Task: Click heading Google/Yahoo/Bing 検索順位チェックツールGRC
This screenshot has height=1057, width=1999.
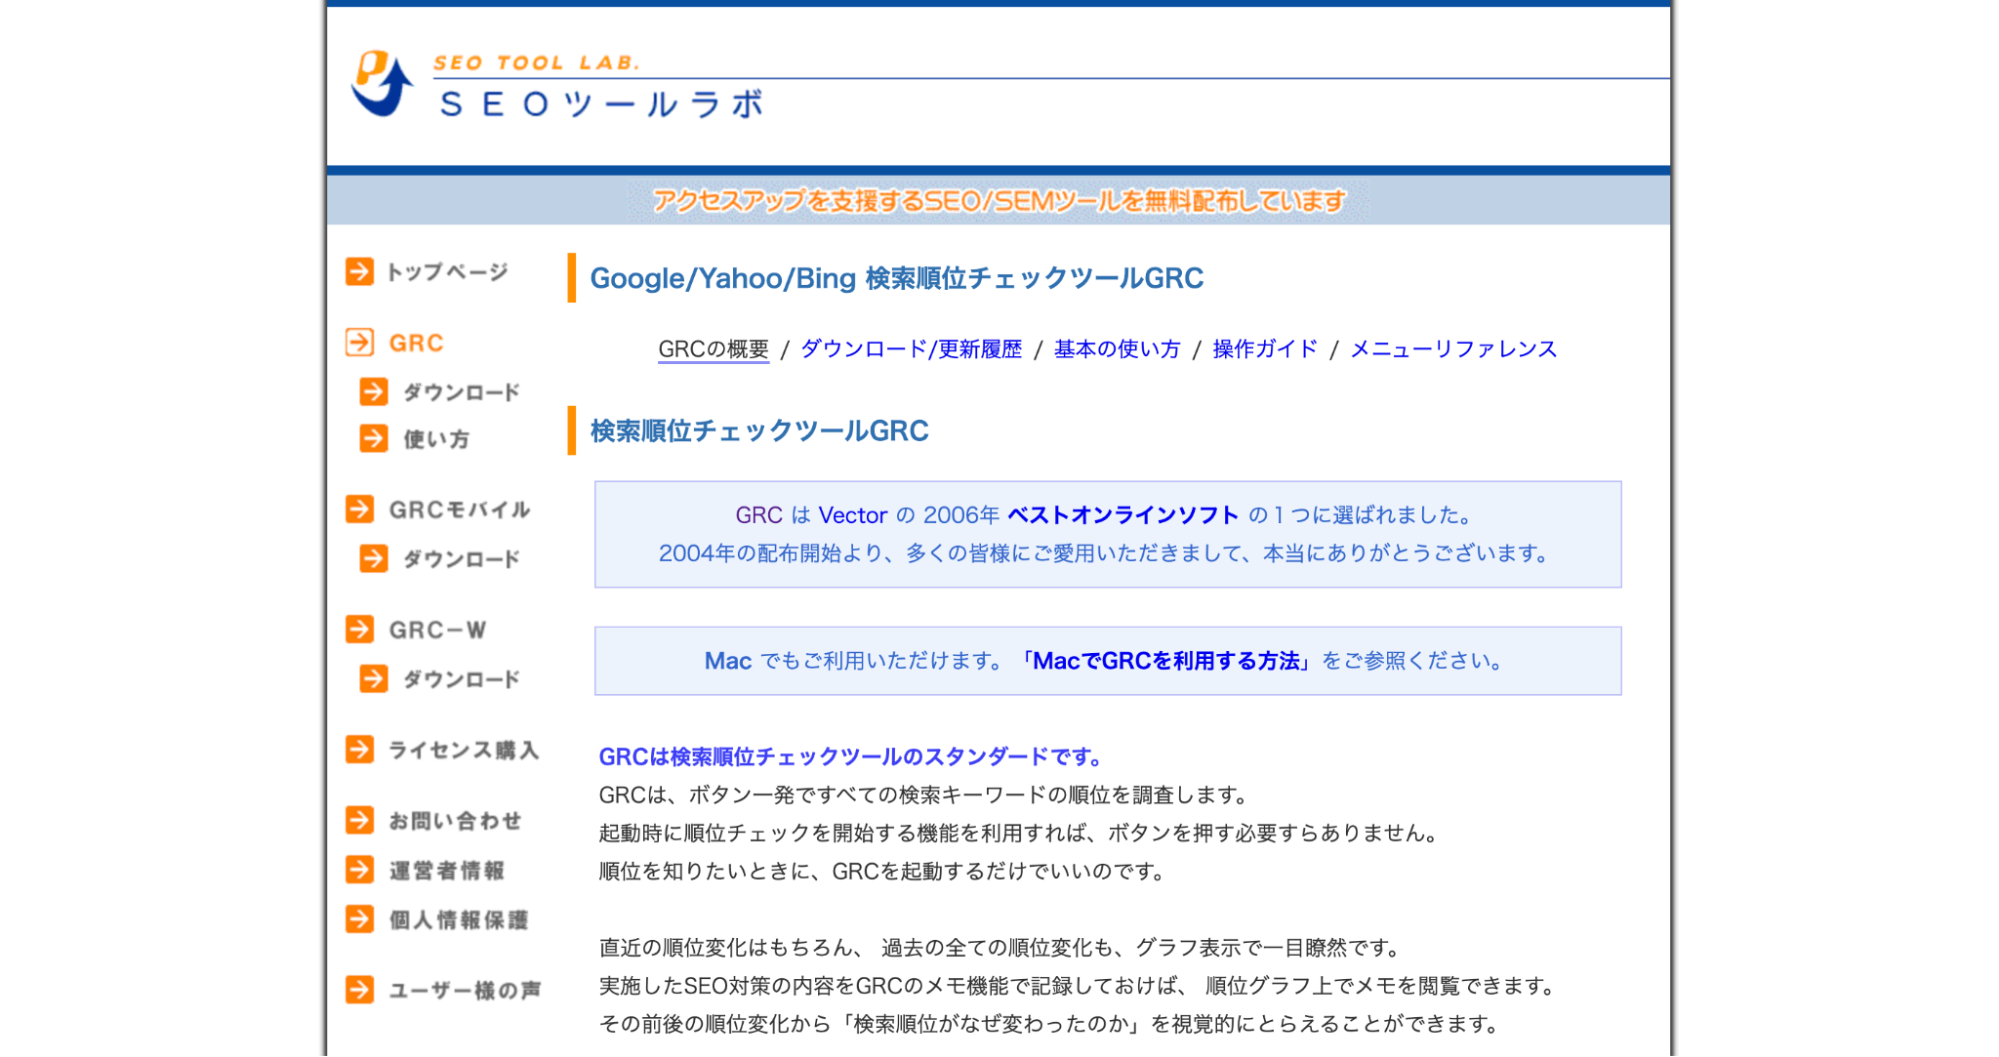Action: click(897, 278)
